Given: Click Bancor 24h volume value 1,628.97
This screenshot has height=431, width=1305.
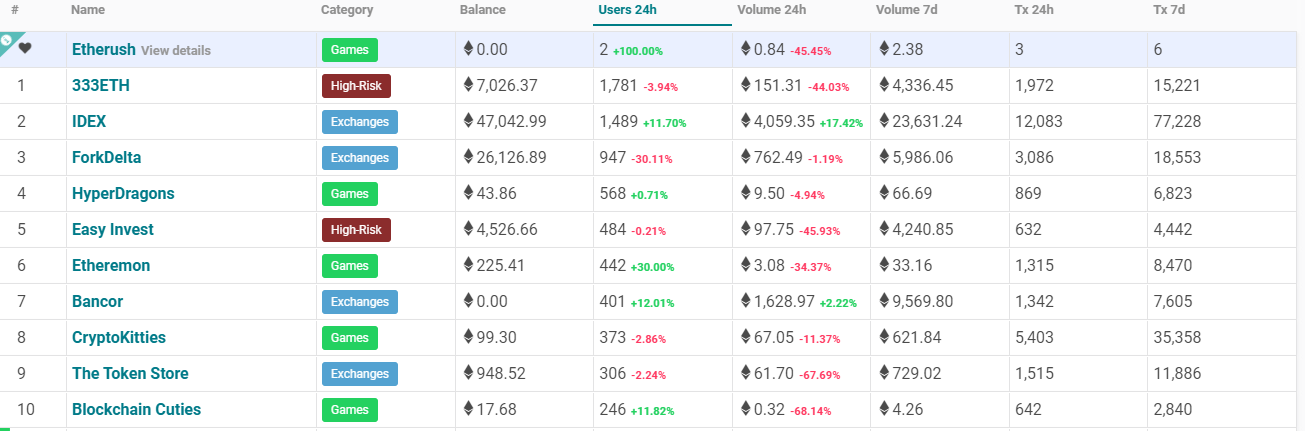Looking at the screenshot, I should pos(784,302).
